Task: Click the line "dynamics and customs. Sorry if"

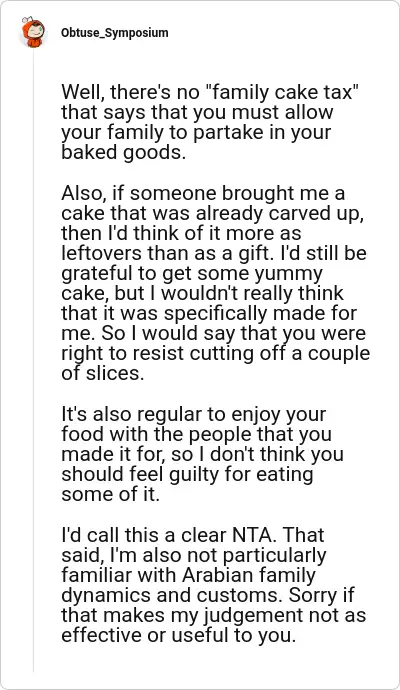Action: point(207,595)
